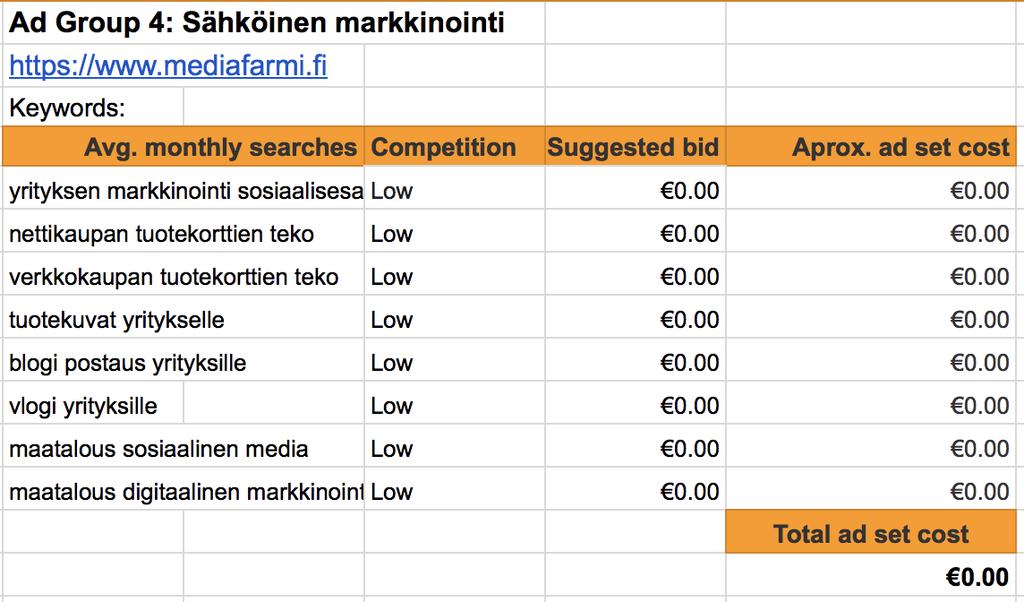Select the suggested bid for tuotekuvat yritykselle
The width and height of the screenshot is (1024, 602).
coord(635,320)
